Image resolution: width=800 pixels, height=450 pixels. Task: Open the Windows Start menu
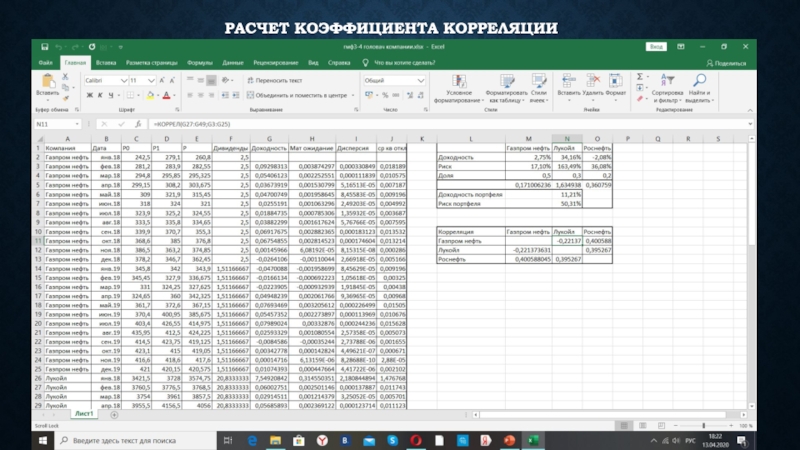(x=43, y=440)
